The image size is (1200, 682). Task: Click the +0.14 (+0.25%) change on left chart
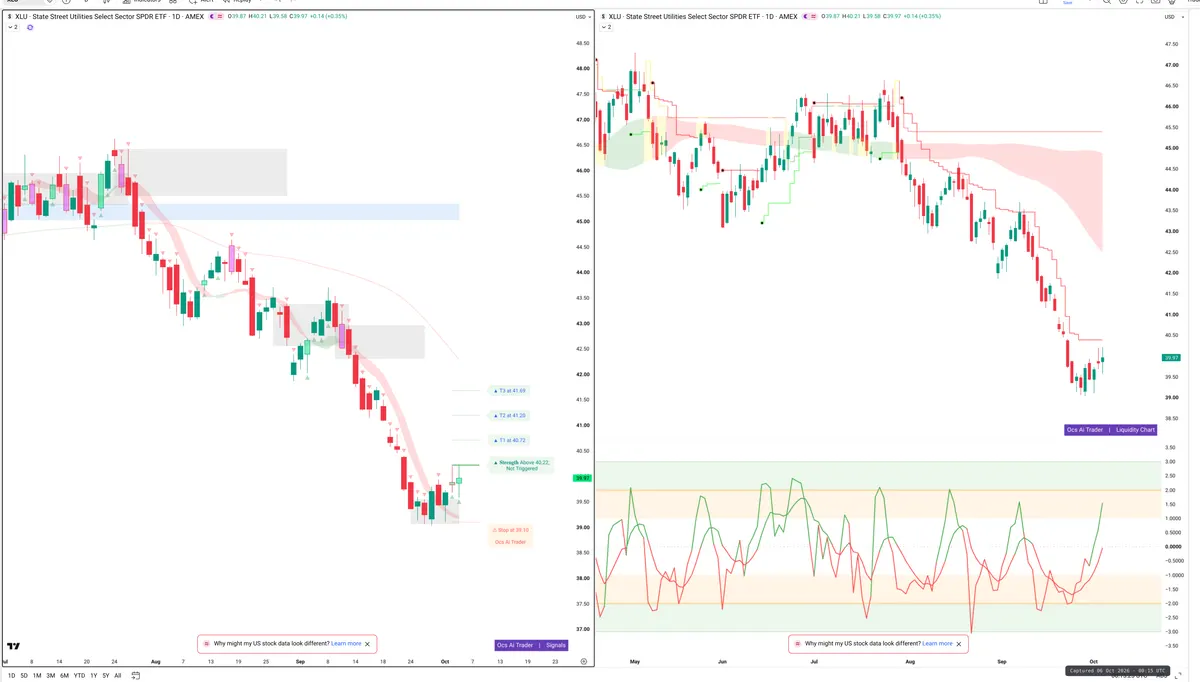tap(327, 17)
